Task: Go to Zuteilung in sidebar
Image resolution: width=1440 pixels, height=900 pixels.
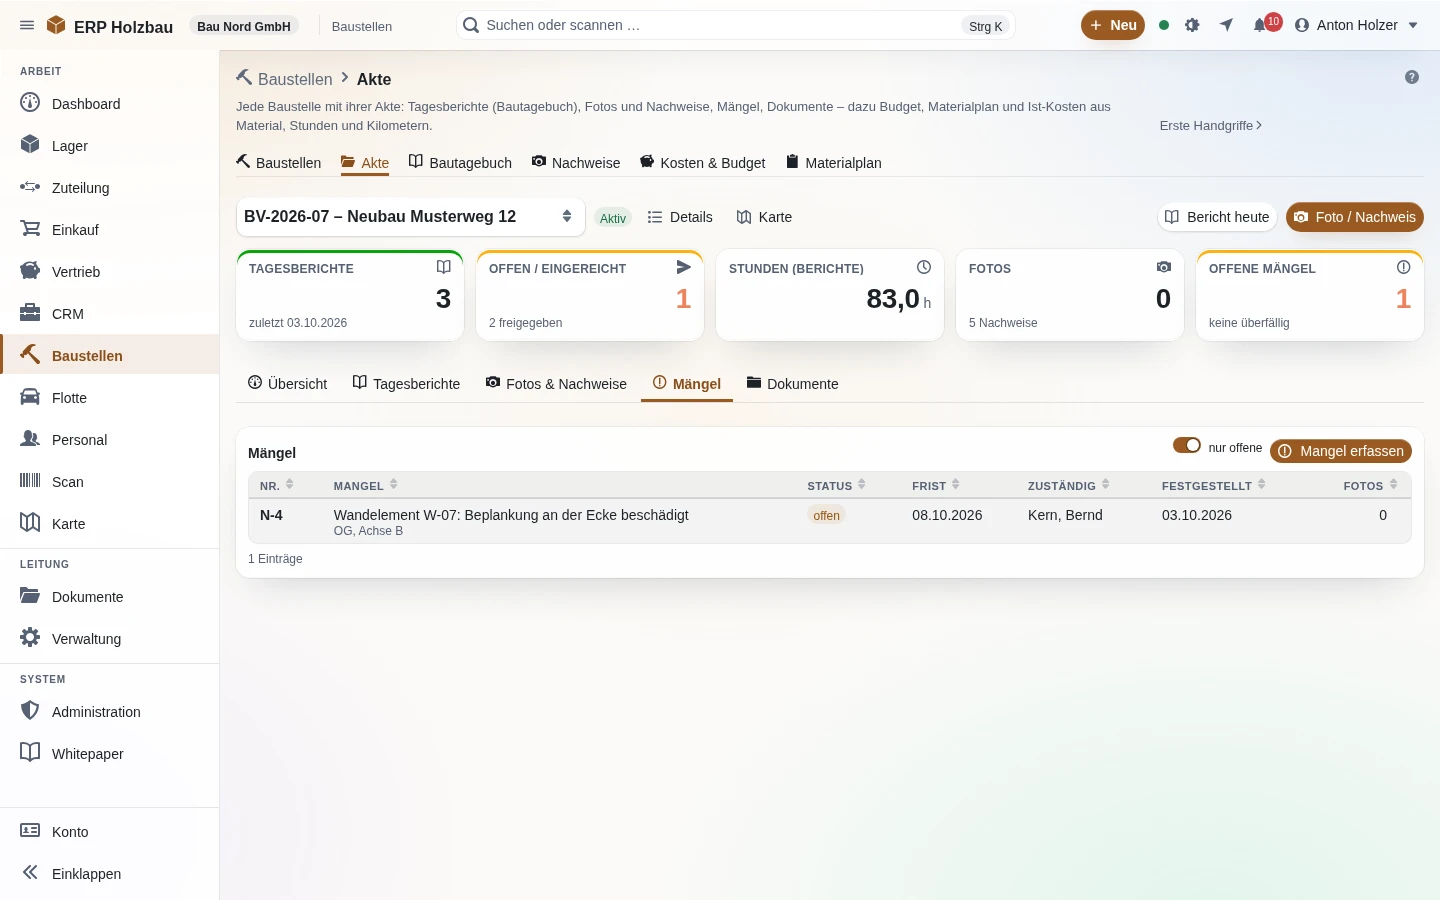Action: click(x=110, y=187)
